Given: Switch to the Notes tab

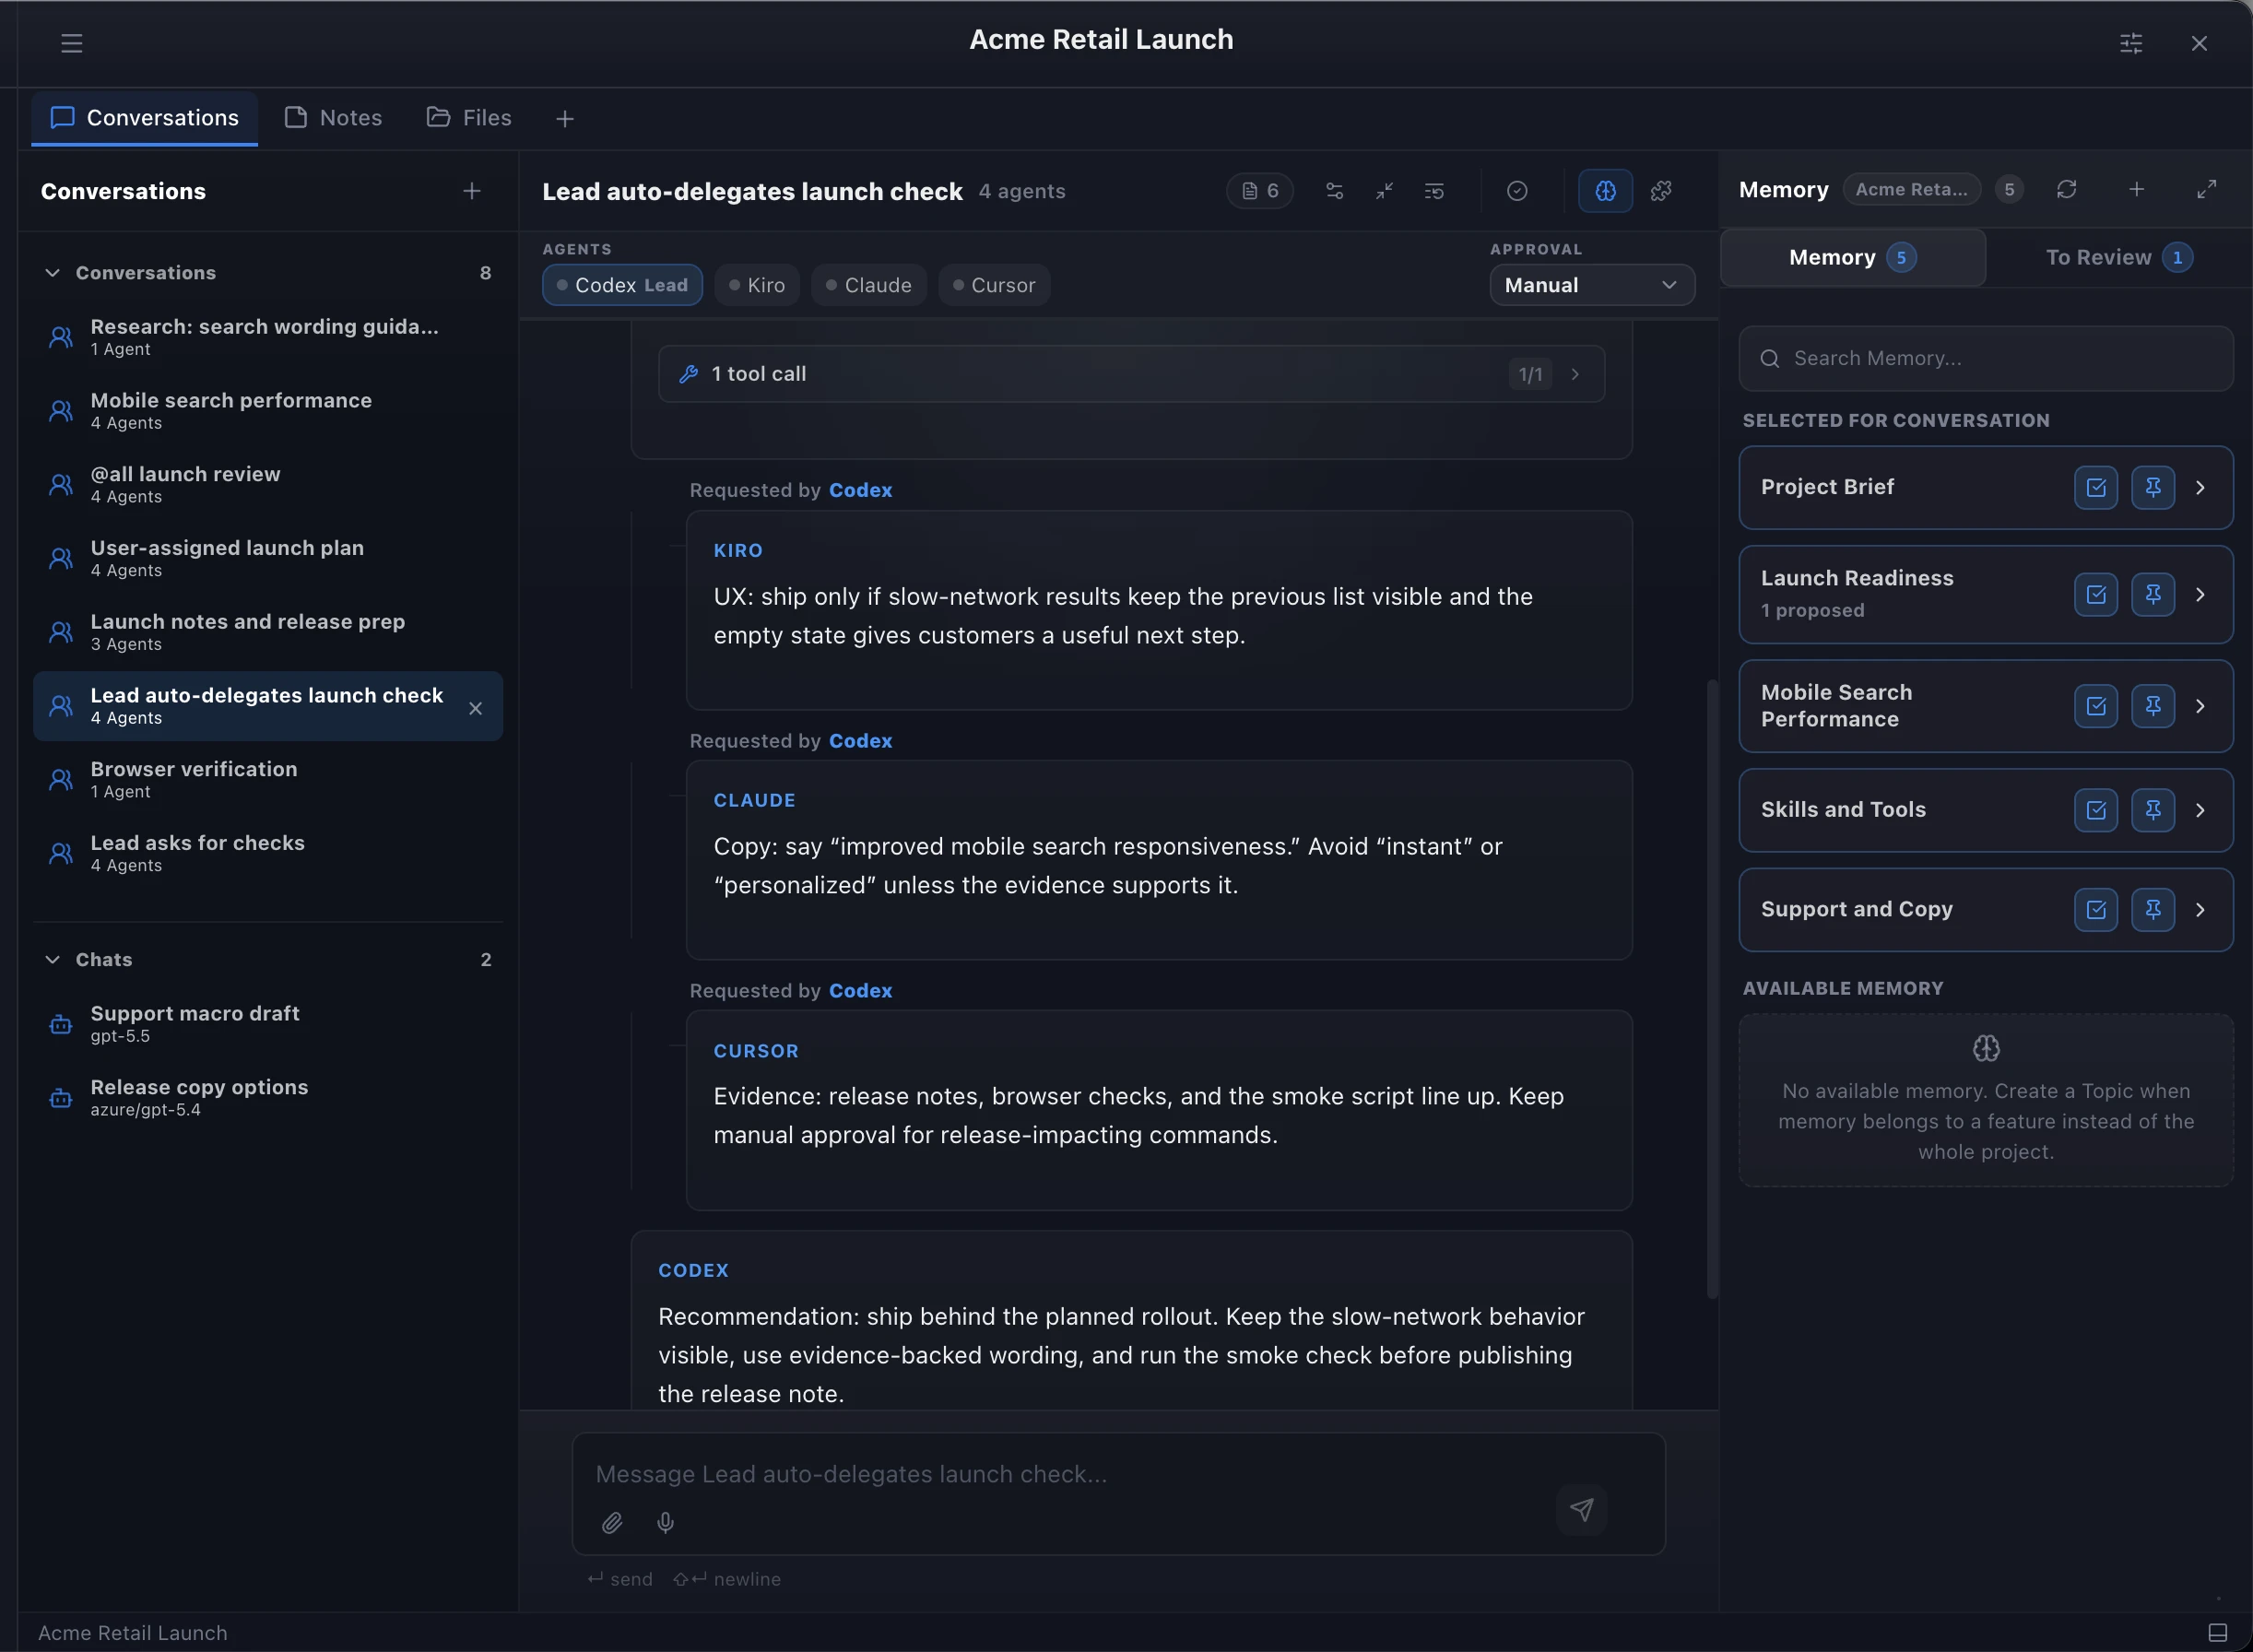Looking at the screenshot, I should (333, 118).
